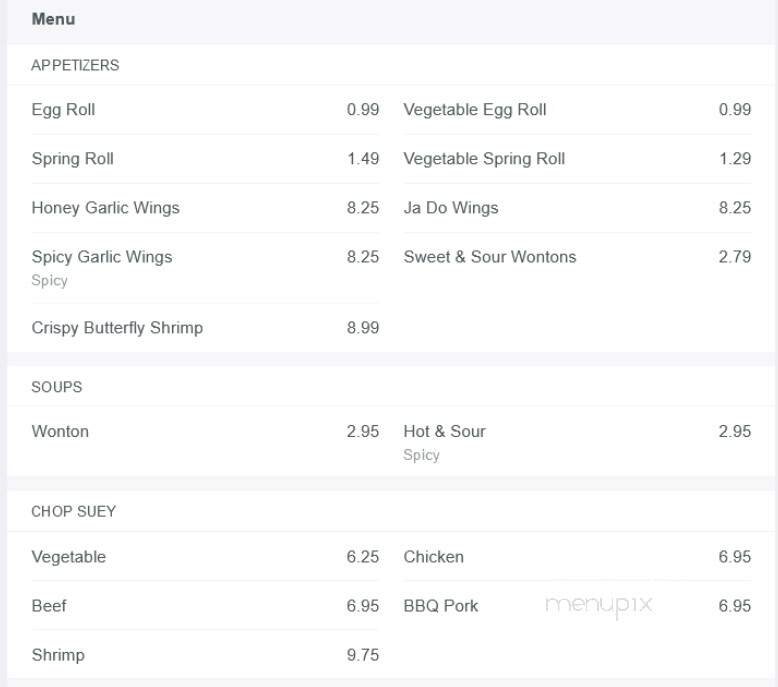This screenshot has width=778, height=687.
Task: Select Vegetable chop suey
Action: 69,557
